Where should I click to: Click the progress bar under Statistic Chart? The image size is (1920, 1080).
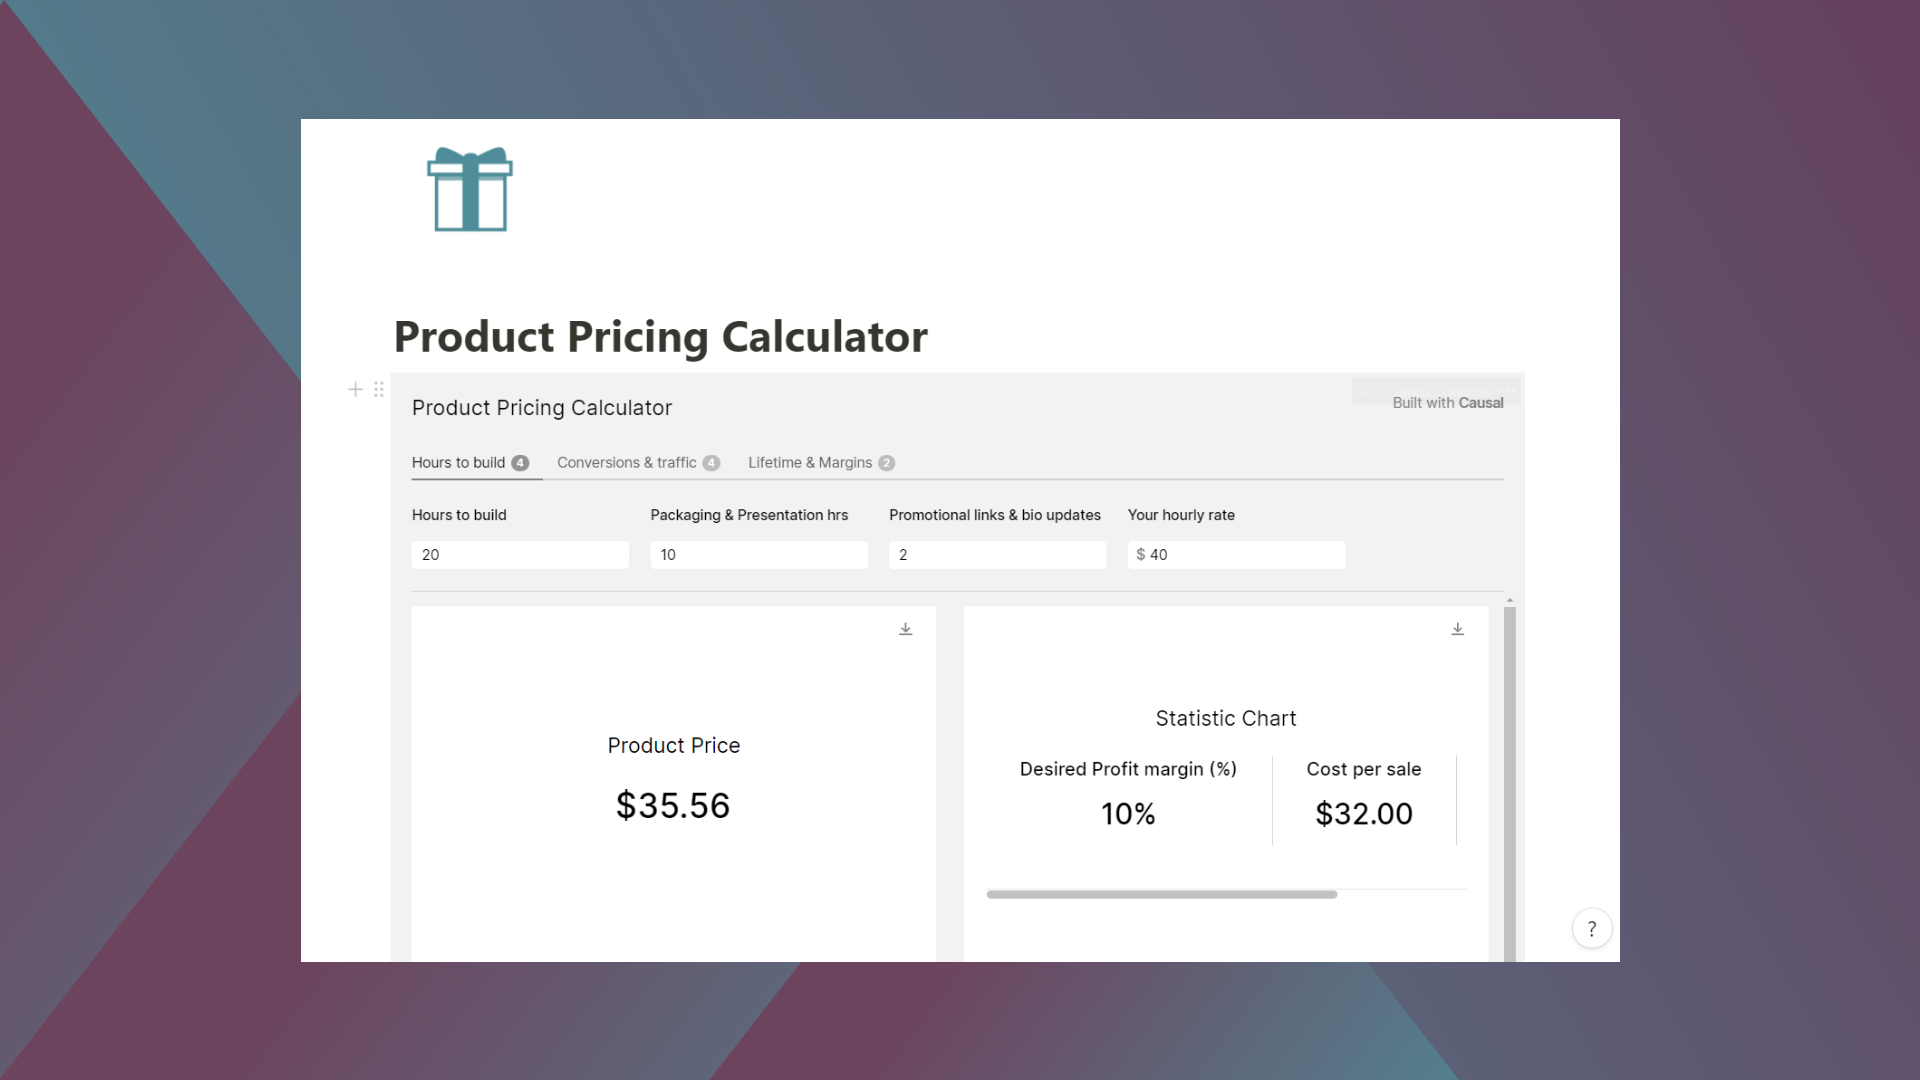point(1160,894)
